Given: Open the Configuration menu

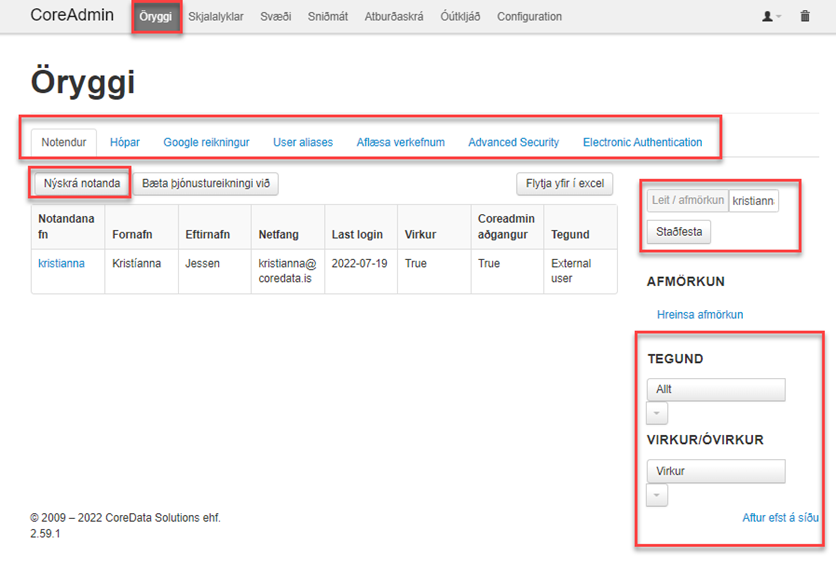Looking at the screenshot, I should [x=529, y=17].
